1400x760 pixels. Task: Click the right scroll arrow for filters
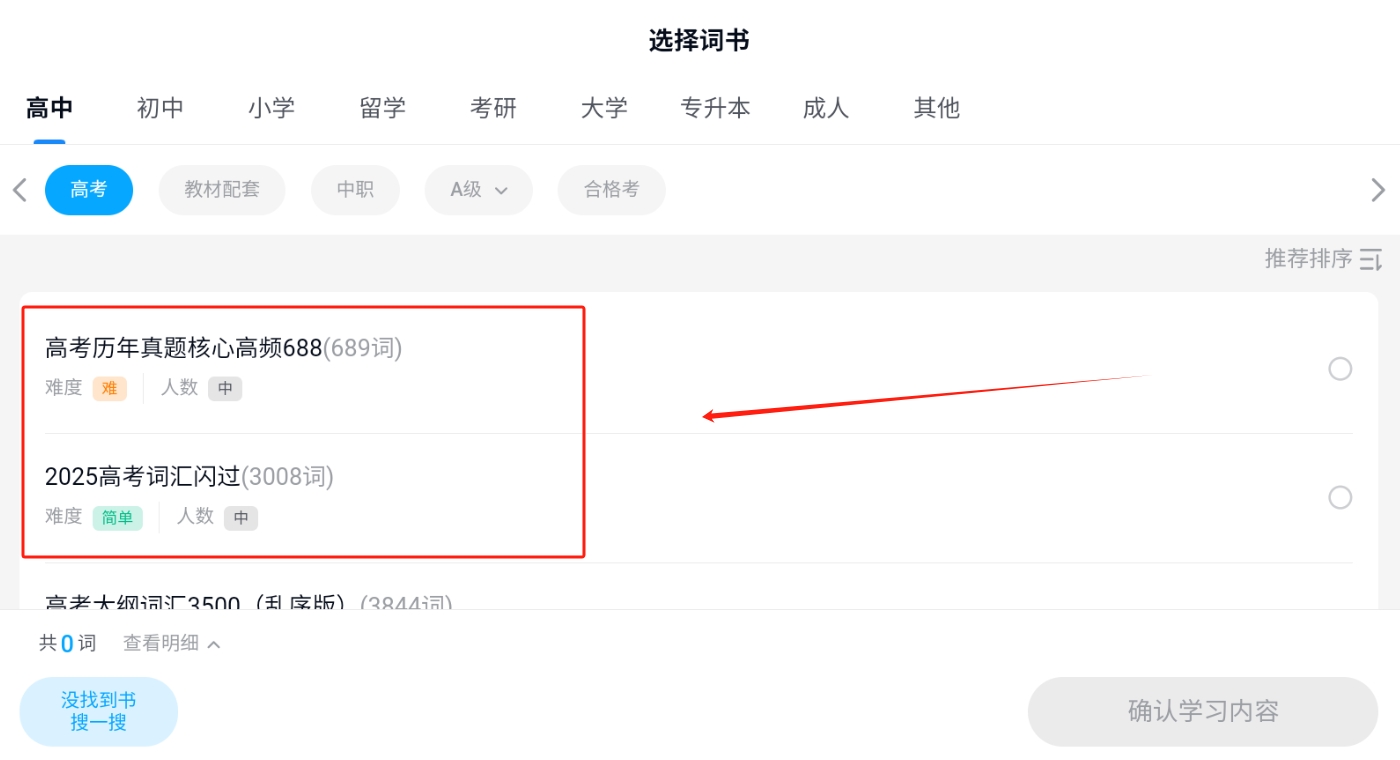coord(1378,190)
